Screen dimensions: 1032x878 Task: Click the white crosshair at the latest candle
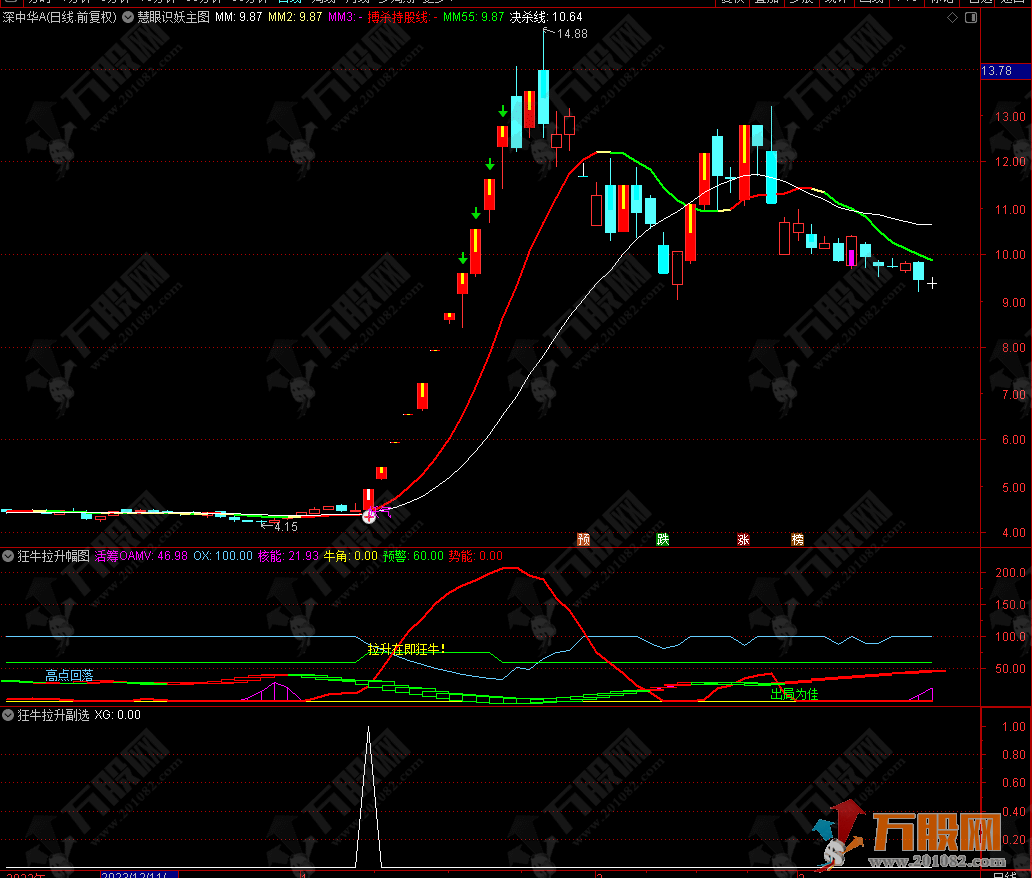click(x=932, y=284)
